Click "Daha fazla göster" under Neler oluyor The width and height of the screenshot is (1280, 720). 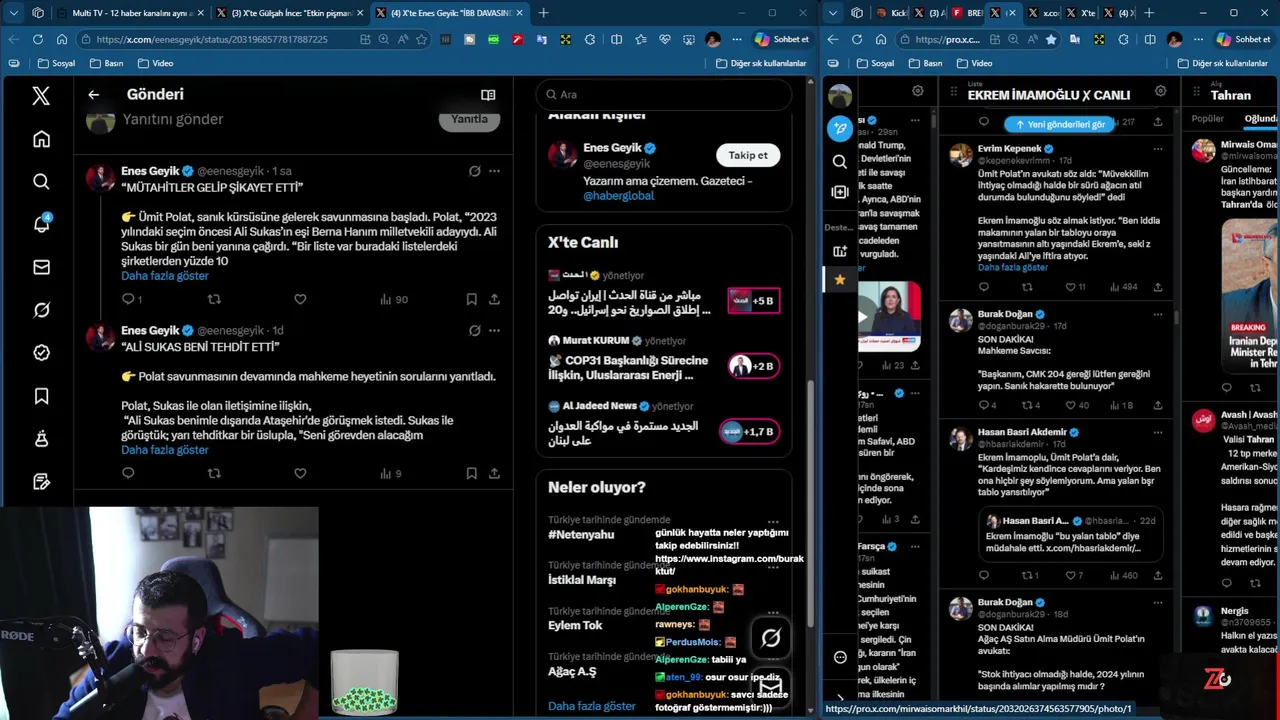click(592, 706)
